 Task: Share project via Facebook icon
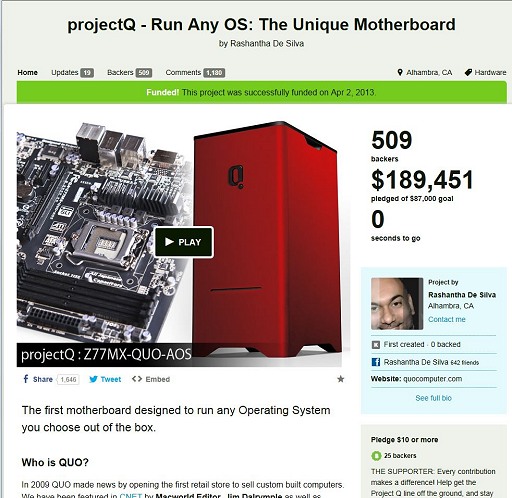26,379
